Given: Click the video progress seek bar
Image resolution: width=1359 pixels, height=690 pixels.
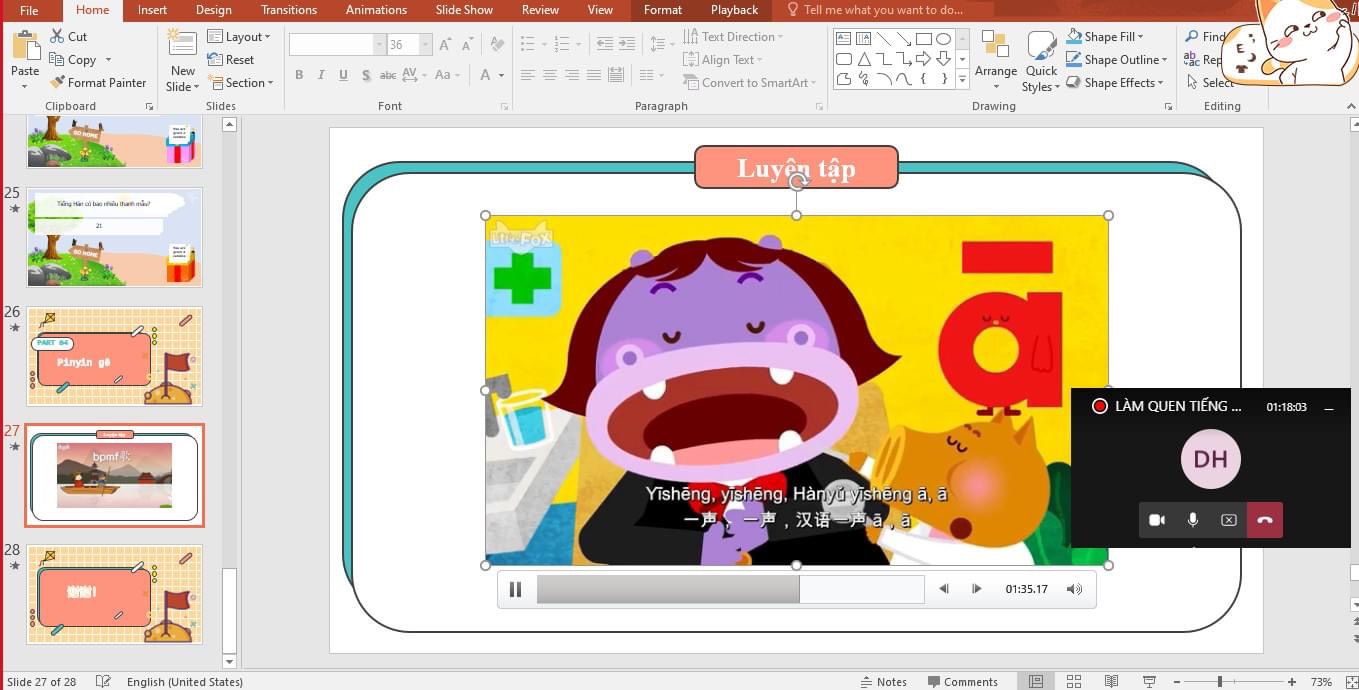Looking at the screenshot, I should 730,589.
